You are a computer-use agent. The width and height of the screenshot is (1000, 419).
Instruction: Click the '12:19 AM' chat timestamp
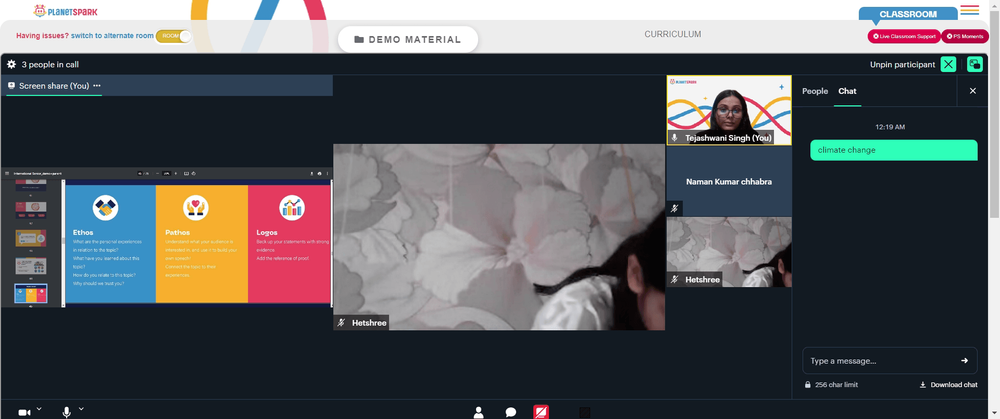pos(890,127)
